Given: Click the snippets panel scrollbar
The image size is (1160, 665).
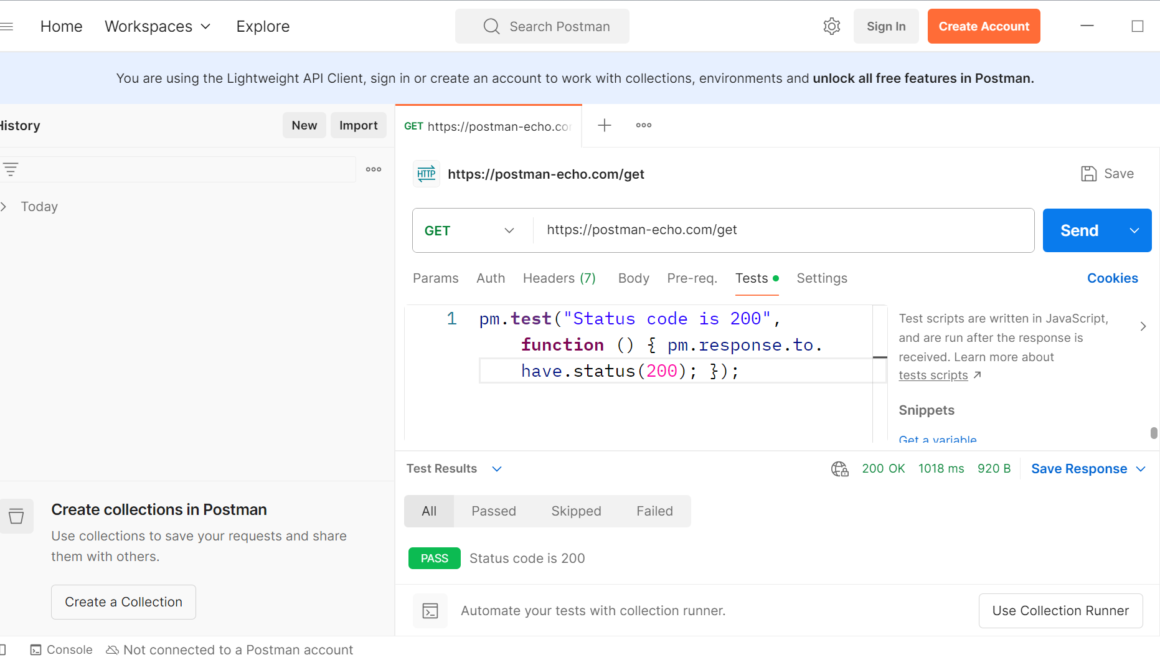Looking at the screenshot, I should pos(1153,433).
